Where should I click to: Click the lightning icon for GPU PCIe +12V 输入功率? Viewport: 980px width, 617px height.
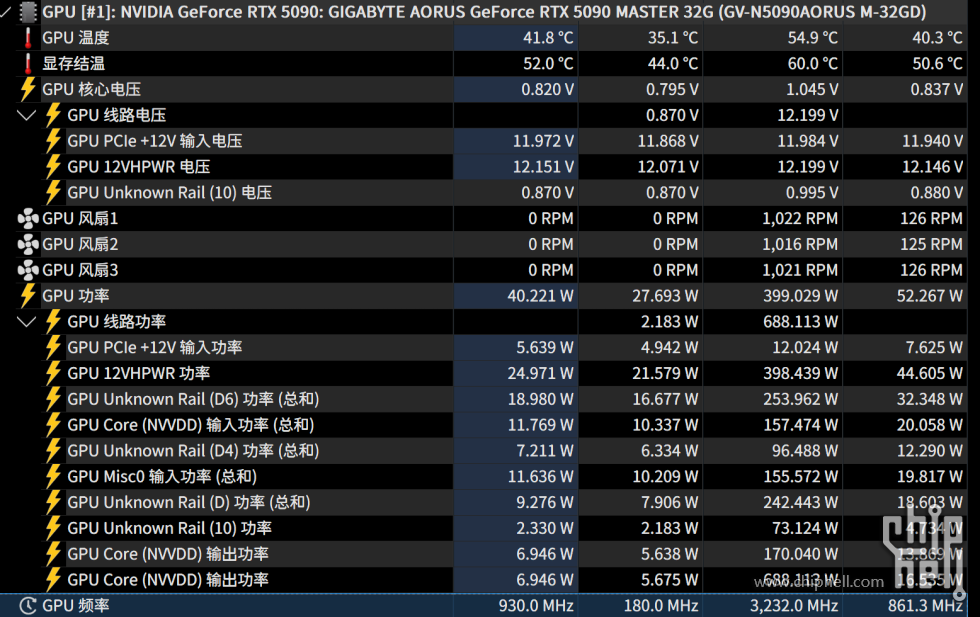pyautogui.click(x=53, y=347)
